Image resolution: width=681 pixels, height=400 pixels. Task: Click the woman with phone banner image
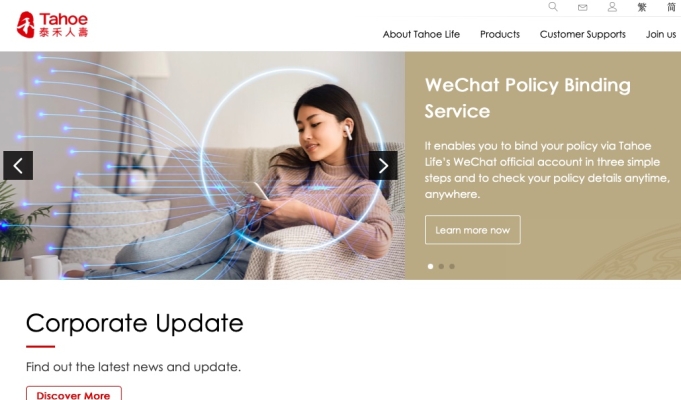tap(202, 165)
